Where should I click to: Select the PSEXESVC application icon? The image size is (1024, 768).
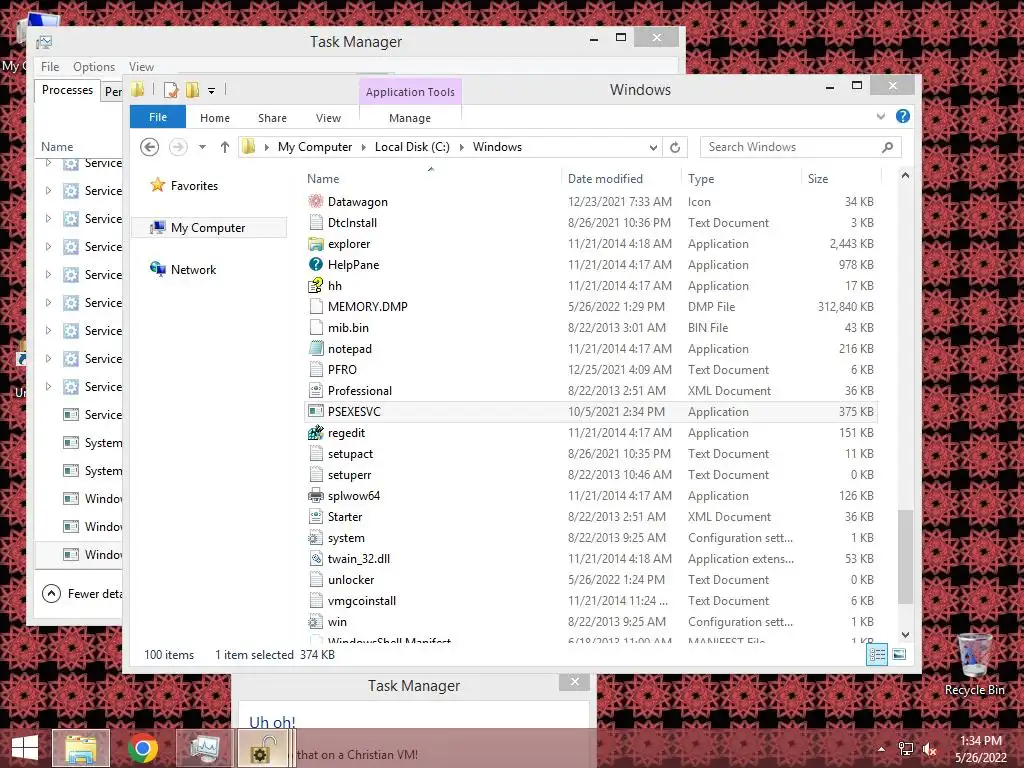[316, 411]
